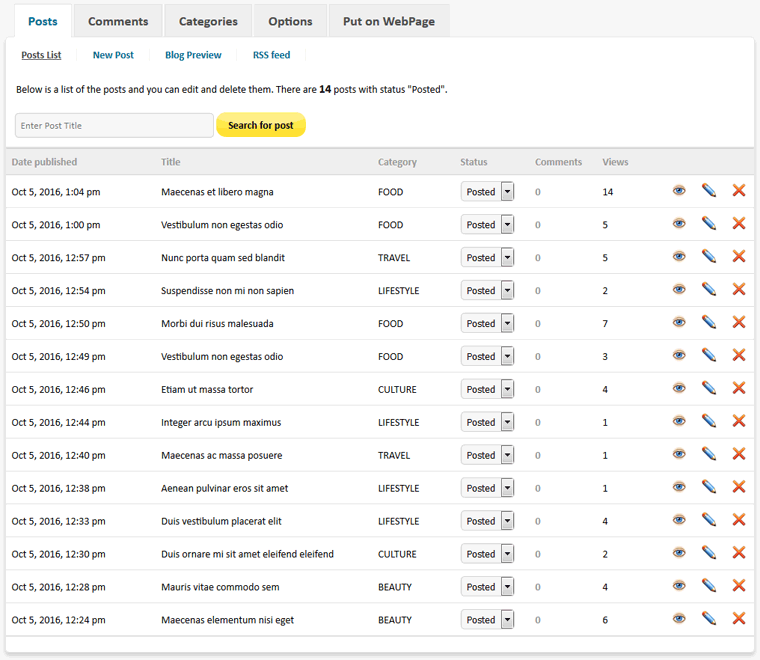Select the 'Duis ornare mi sit amet eleifend eleifend' title
The image size is (760, 660).
click(x=247, y=554)
